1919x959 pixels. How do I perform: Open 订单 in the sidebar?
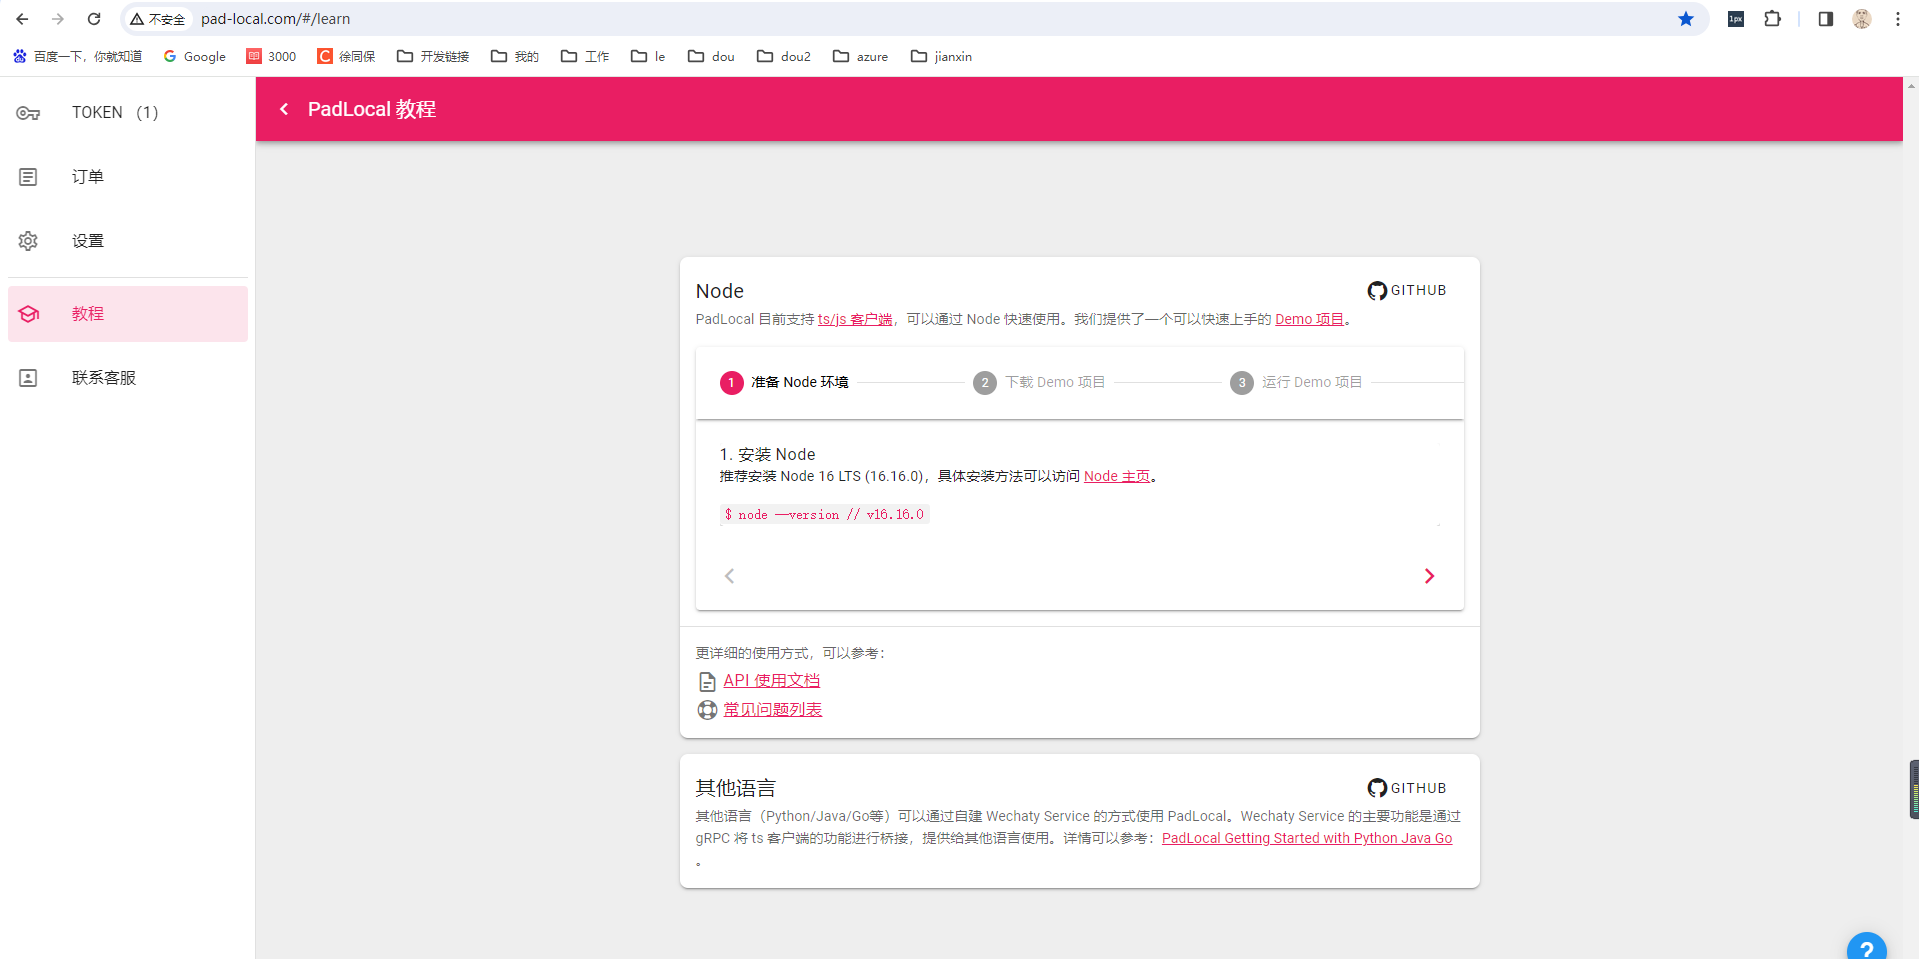[x=128, y=177]
